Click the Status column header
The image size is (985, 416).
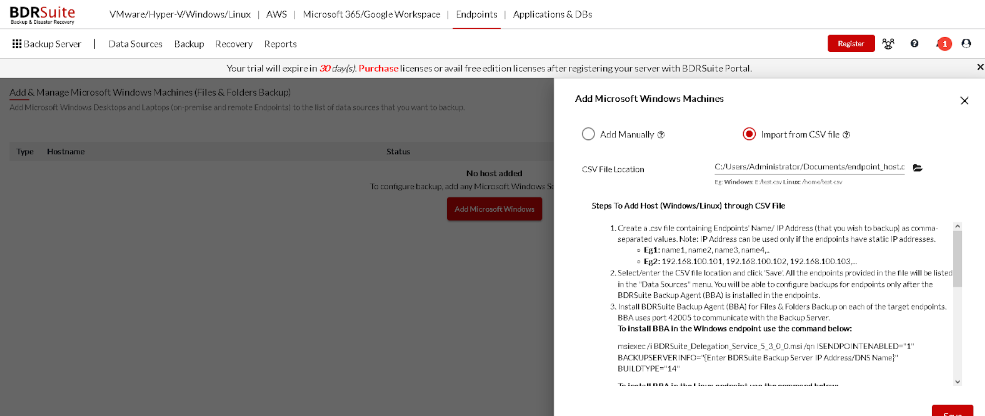click(398, 151)
